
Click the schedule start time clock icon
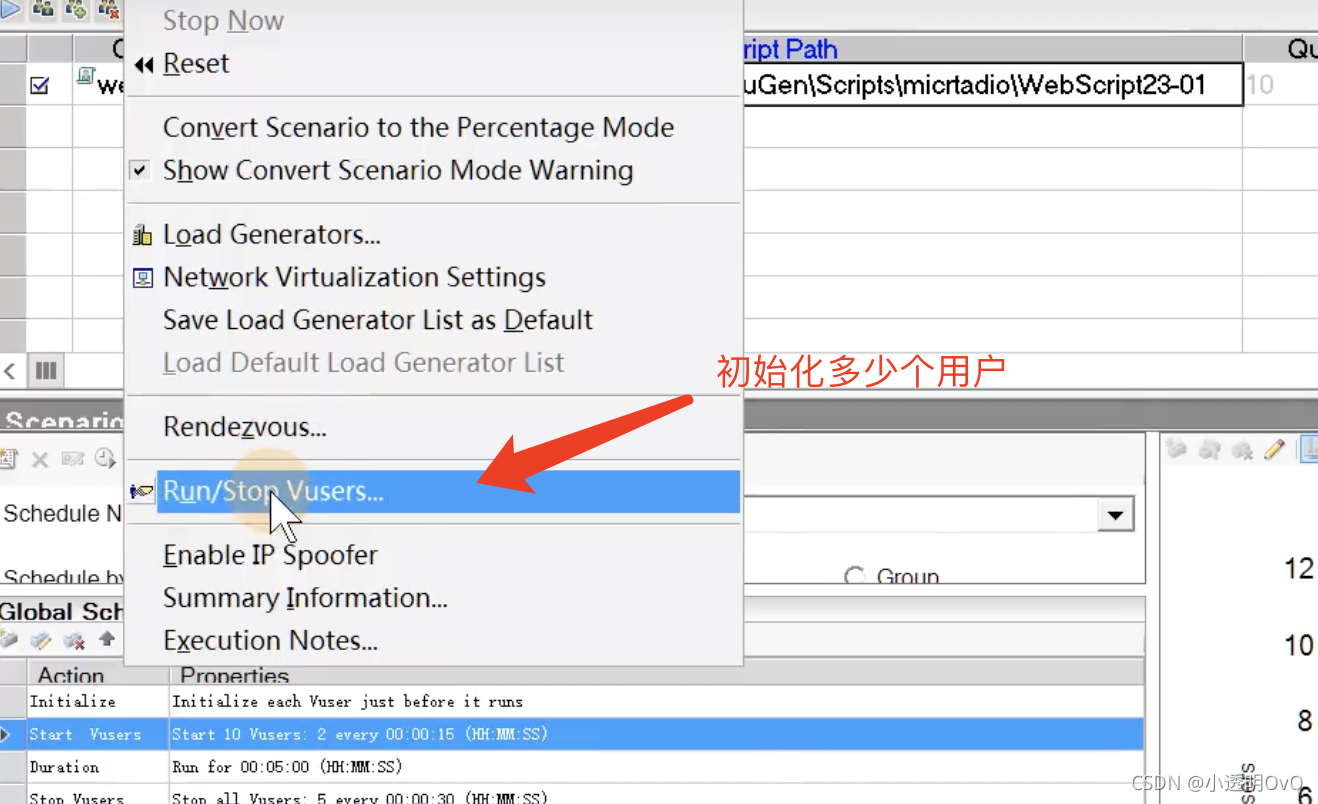coord(105,459)
